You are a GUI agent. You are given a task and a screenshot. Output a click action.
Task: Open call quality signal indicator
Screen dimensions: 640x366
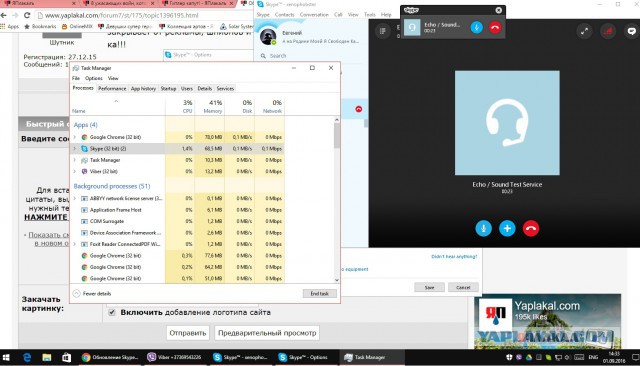coord(608,31)
